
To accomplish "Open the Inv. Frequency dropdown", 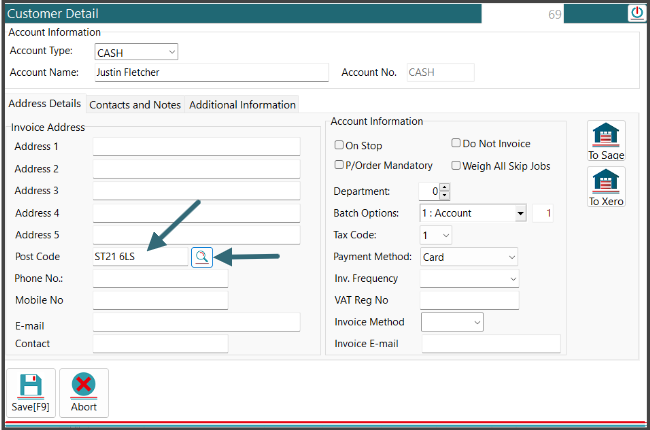I will [511, 279].
